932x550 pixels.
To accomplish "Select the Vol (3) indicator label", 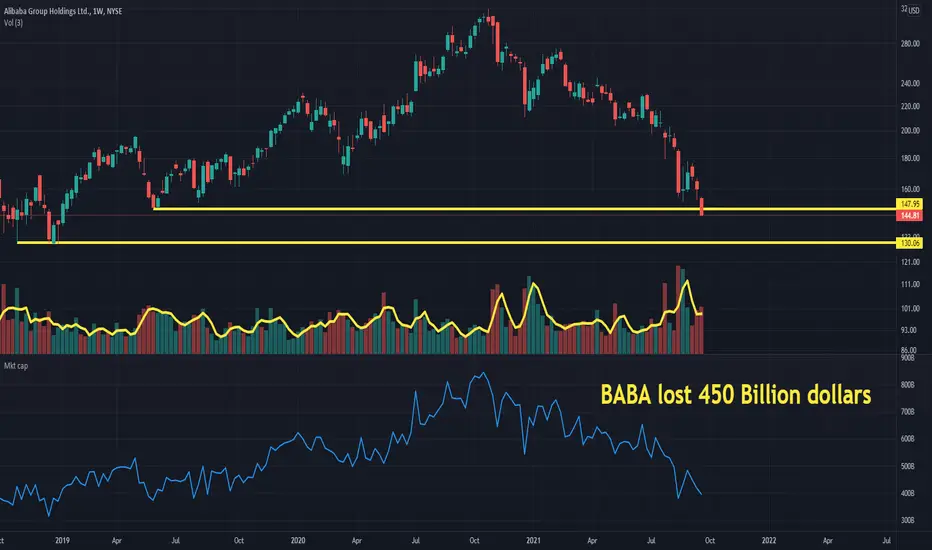I will (14, 23).
